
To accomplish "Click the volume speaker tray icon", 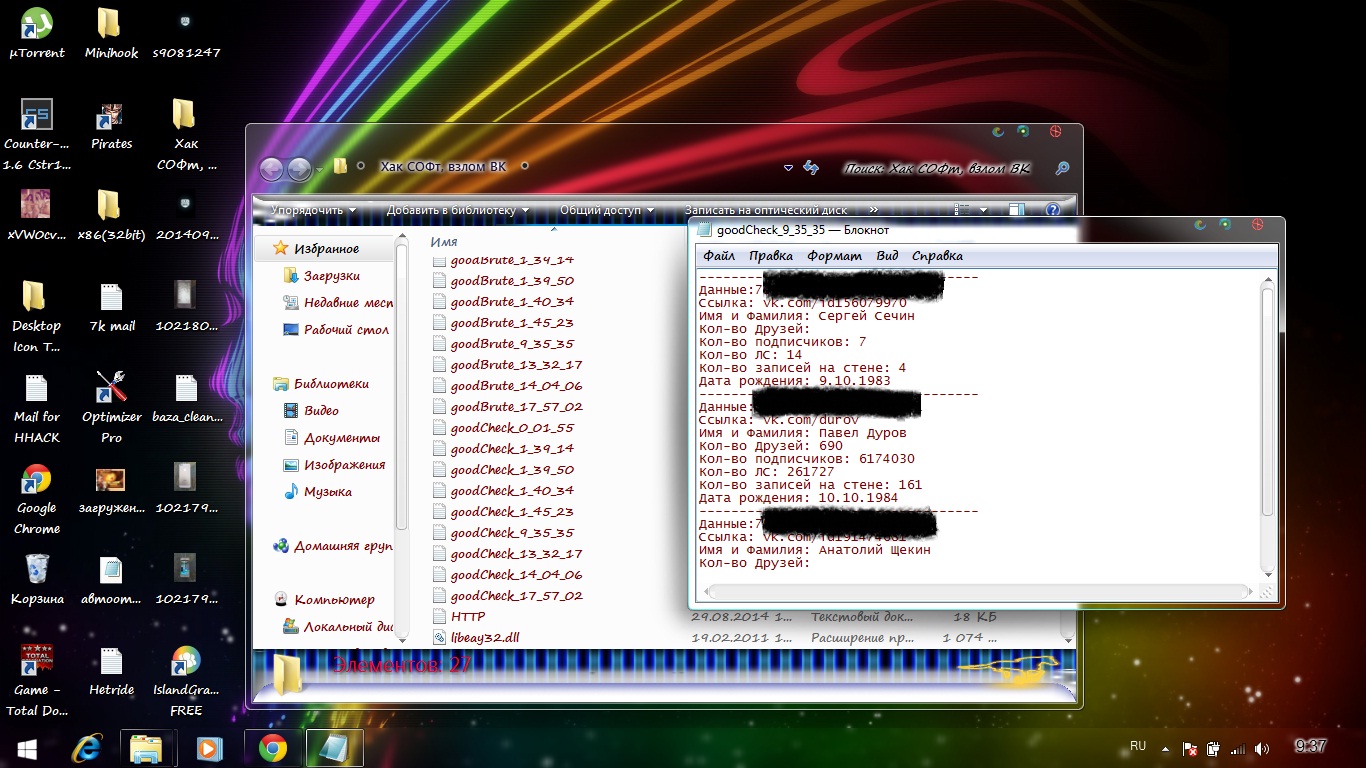I will (x=1263, y=748).
